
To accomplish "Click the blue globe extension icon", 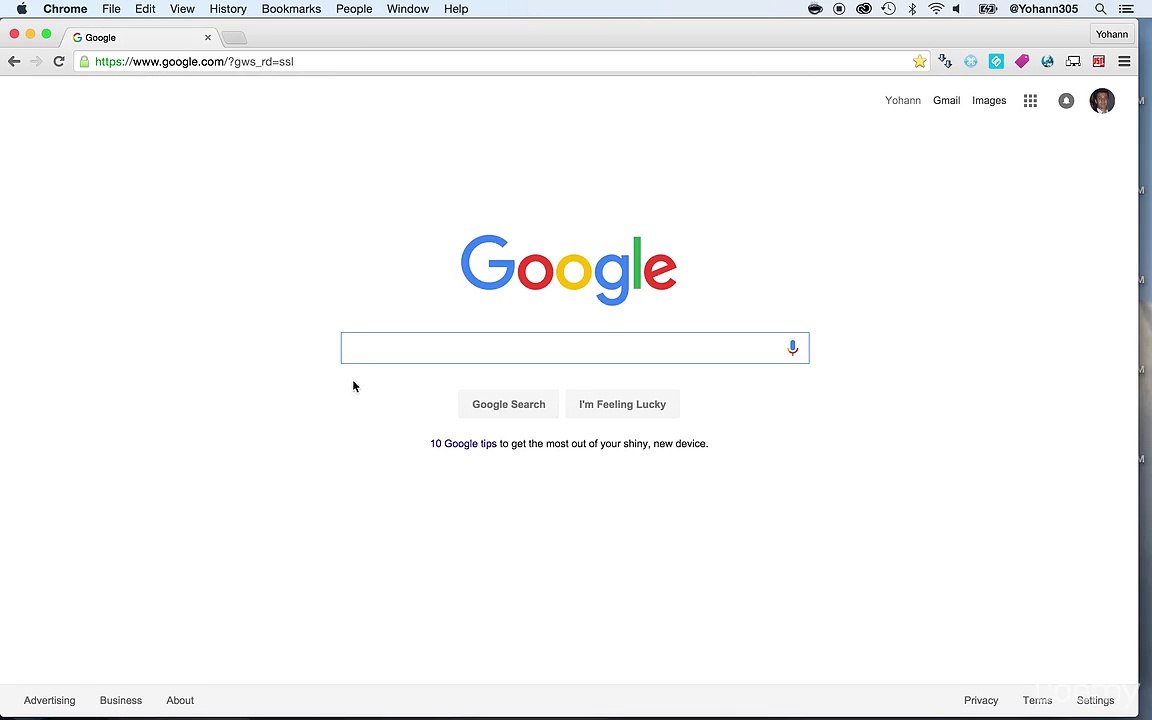I will coord(1048,62).
